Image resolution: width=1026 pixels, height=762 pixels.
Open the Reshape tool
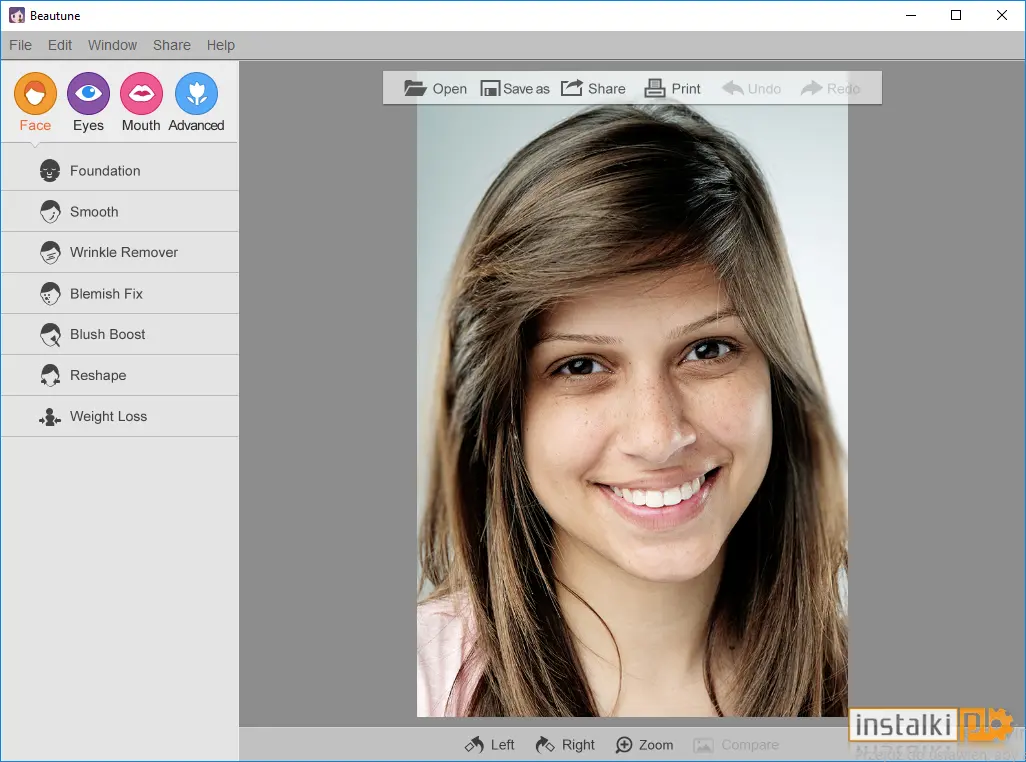click(120, 375)
